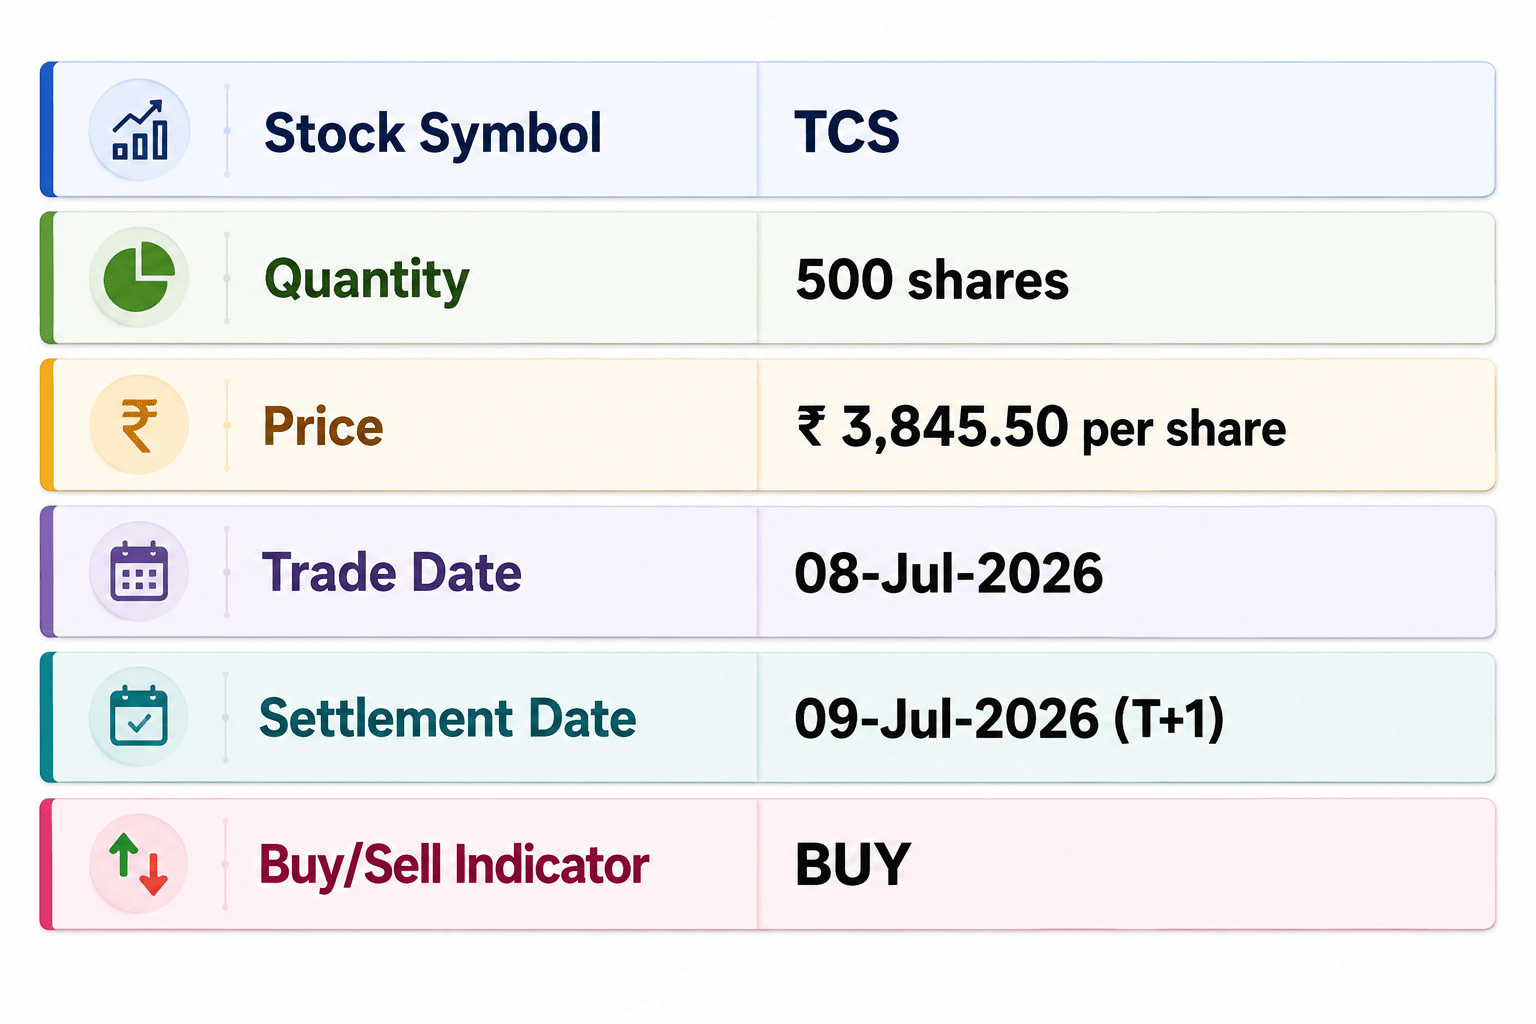Click the TCS symbol value
1536x1024 pixels.
(847, 131)
